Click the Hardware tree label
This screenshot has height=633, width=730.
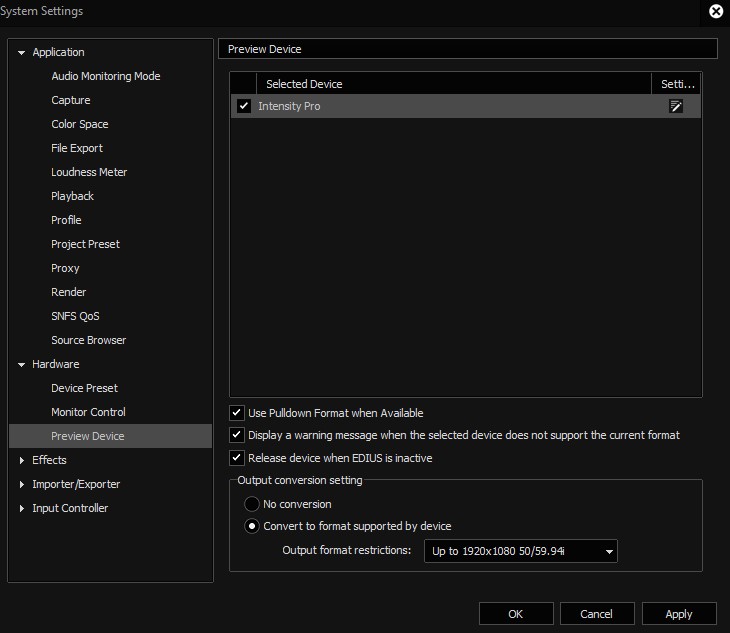[55, 364]
